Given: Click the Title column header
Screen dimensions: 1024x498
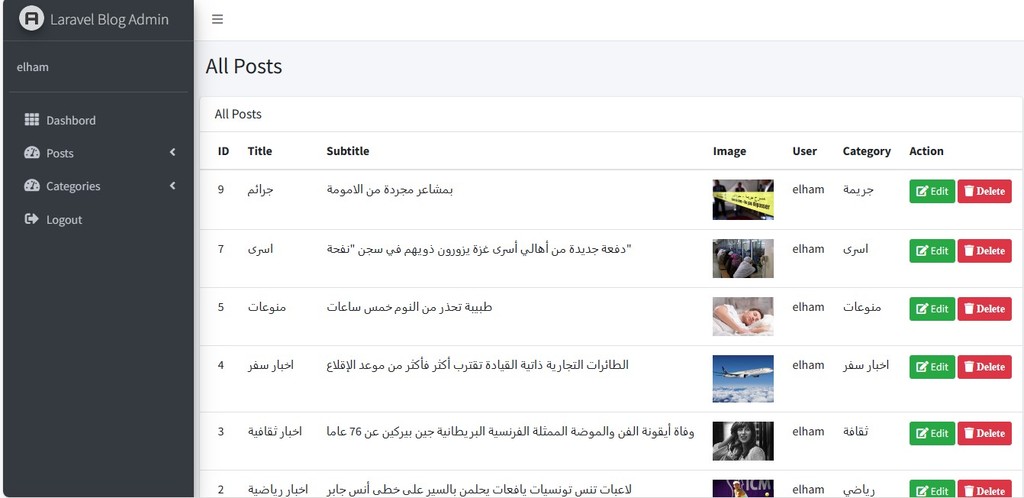Looking at the screenshot, I should (259, 151).
